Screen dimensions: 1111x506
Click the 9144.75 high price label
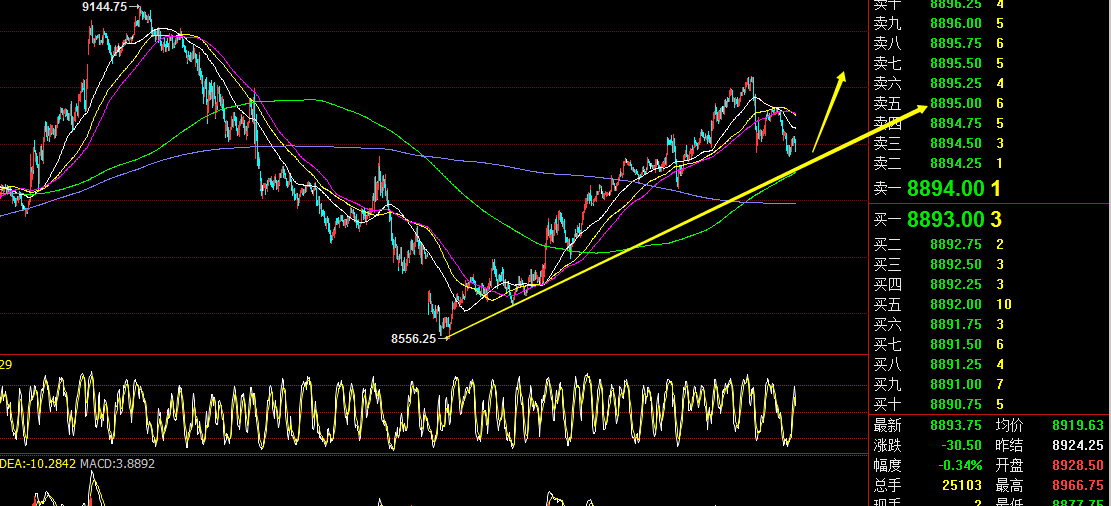click(105, 7)
